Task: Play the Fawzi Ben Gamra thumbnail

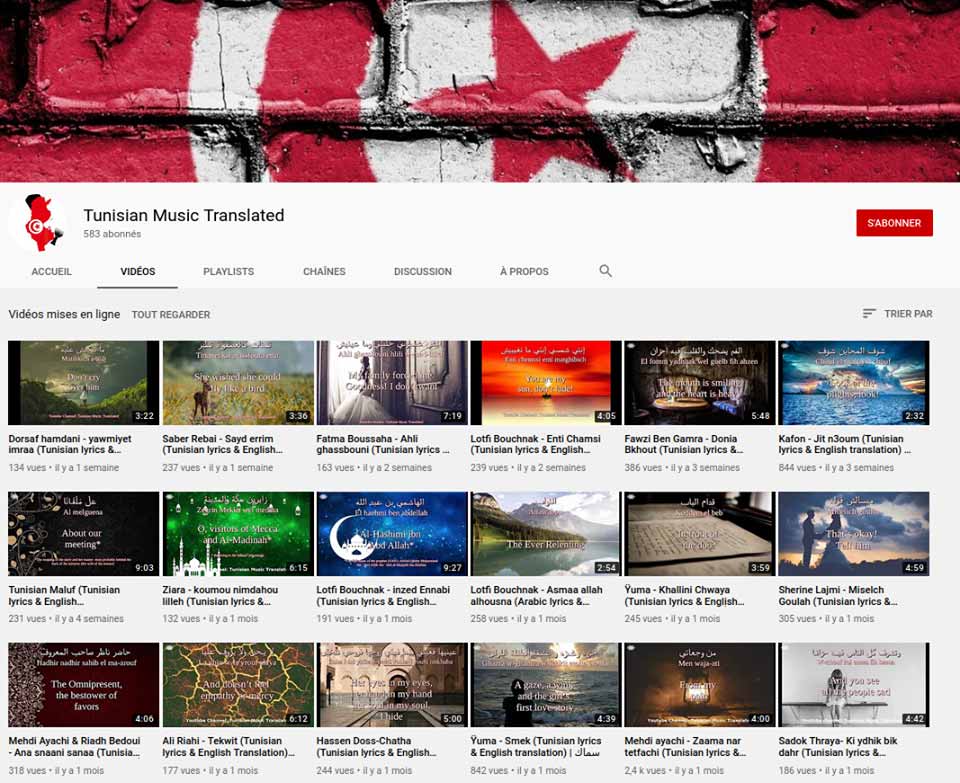Action: click(700, 383)
